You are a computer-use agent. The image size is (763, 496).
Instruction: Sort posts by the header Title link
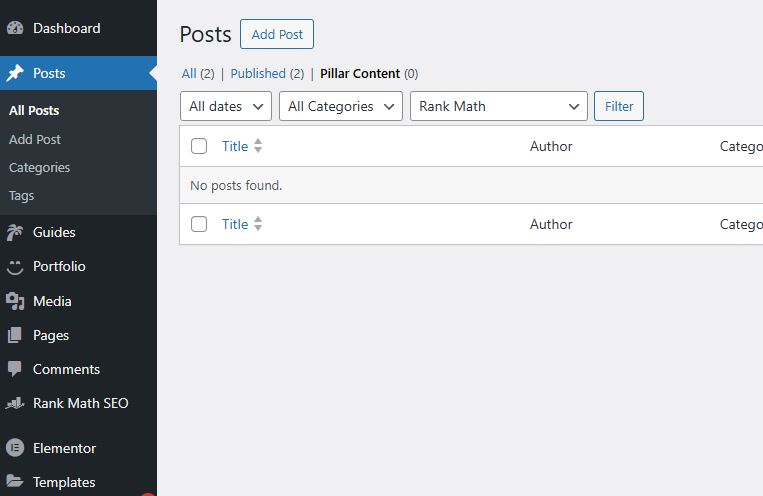(x=235, y=146)
